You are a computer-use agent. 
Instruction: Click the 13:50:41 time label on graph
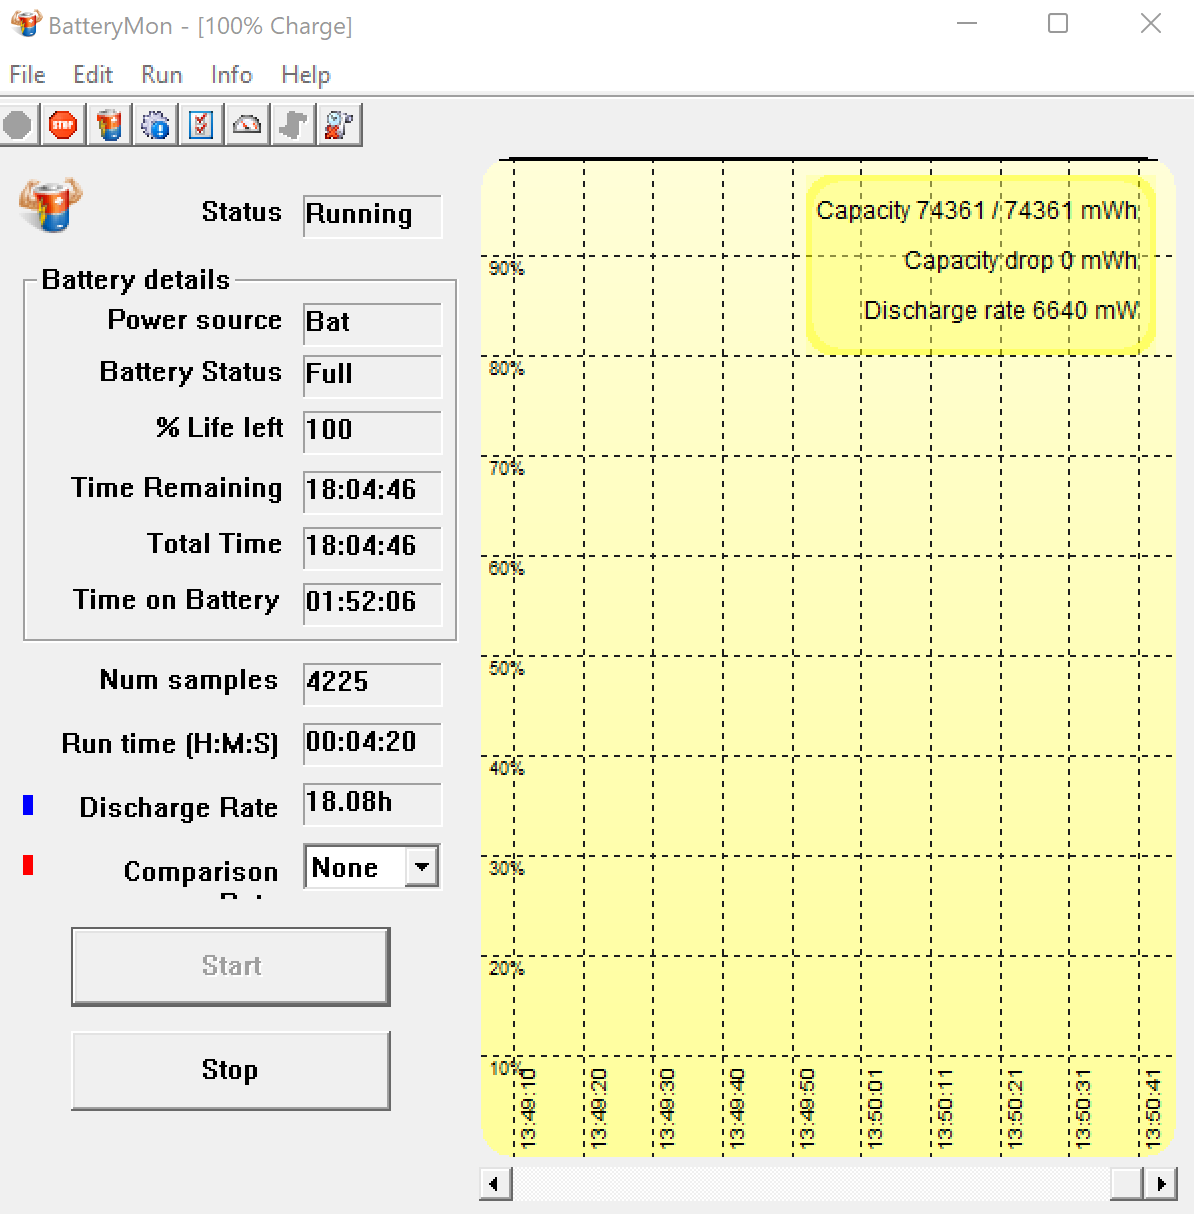coord(1153,1108)
